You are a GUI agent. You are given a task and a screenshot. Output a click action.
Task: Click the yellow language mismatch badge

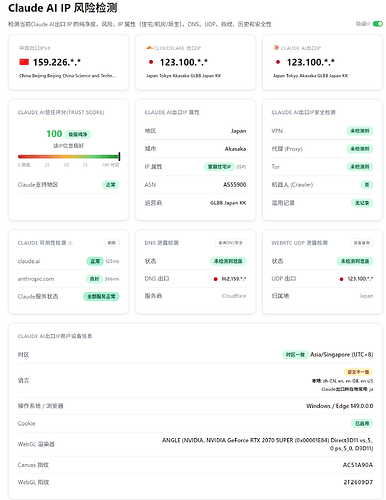click(358, 372)
